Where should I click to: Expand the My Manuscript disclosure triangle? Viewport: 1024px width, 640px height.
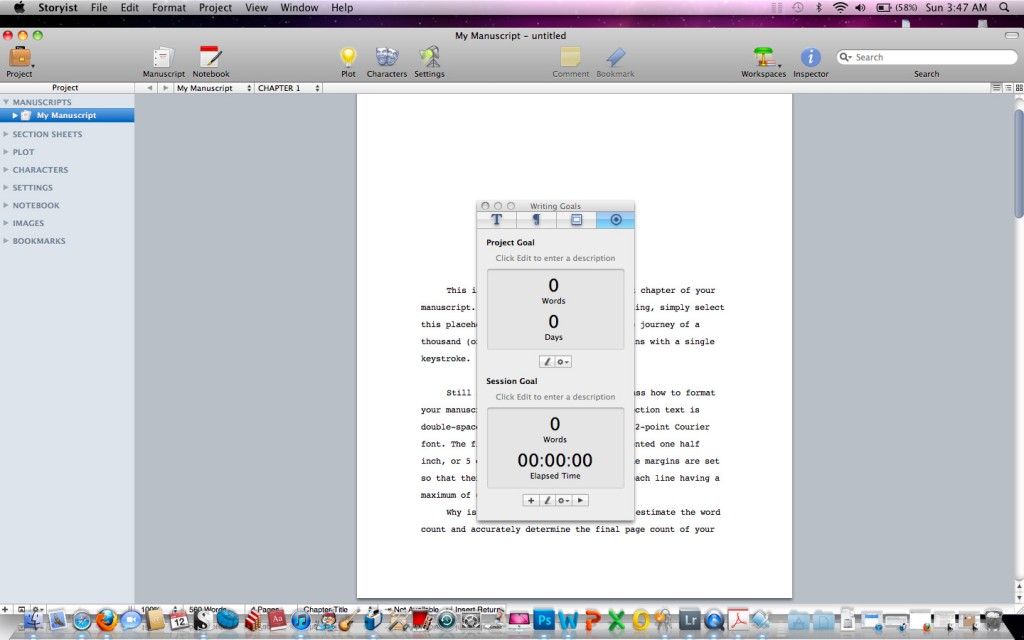coord(15,116)
